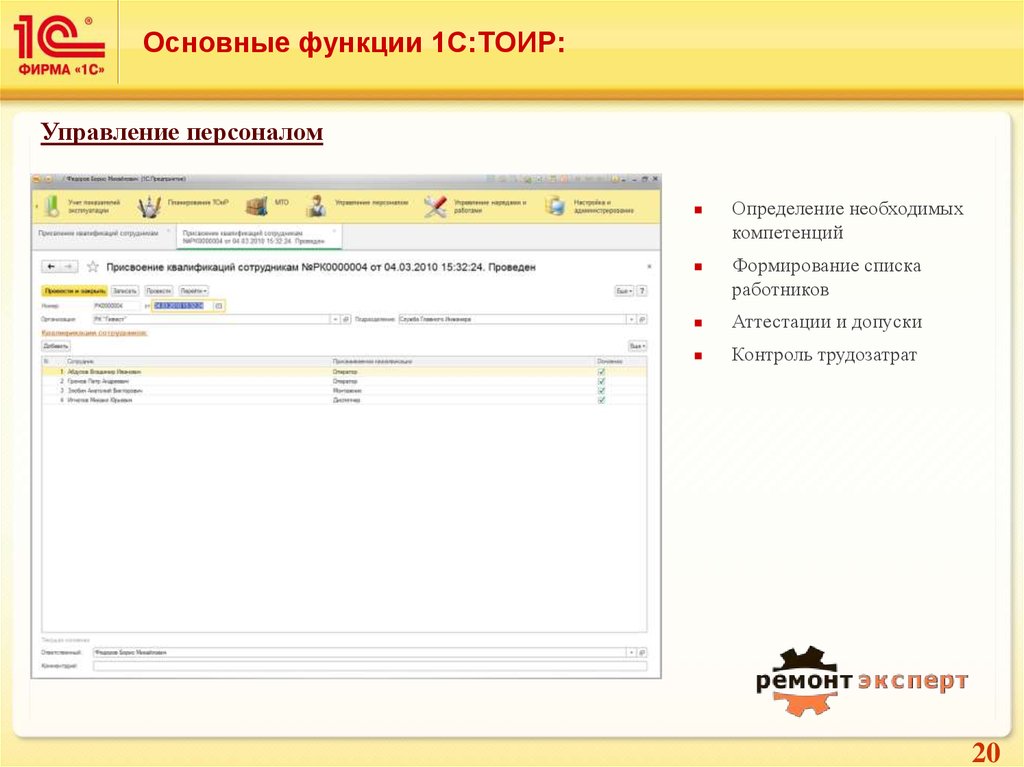Toggle the Основная checkbox for Гренов
This screenshot has width=1024, height=767.
coord(601,381)
